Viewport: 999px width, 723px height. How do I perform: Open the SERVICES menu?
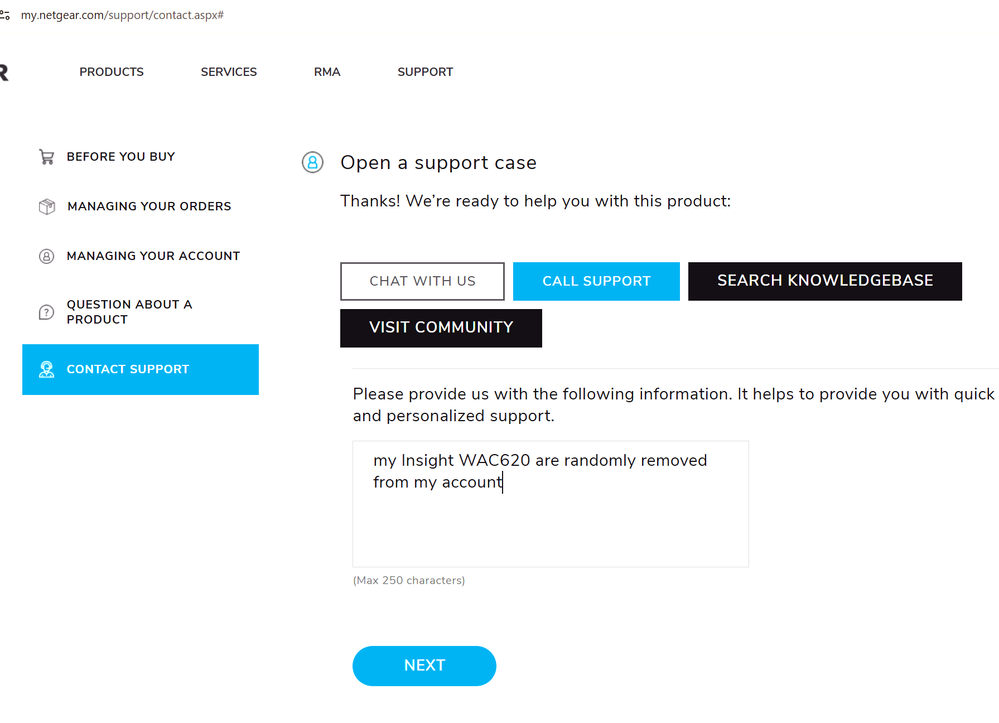[229, 72]
